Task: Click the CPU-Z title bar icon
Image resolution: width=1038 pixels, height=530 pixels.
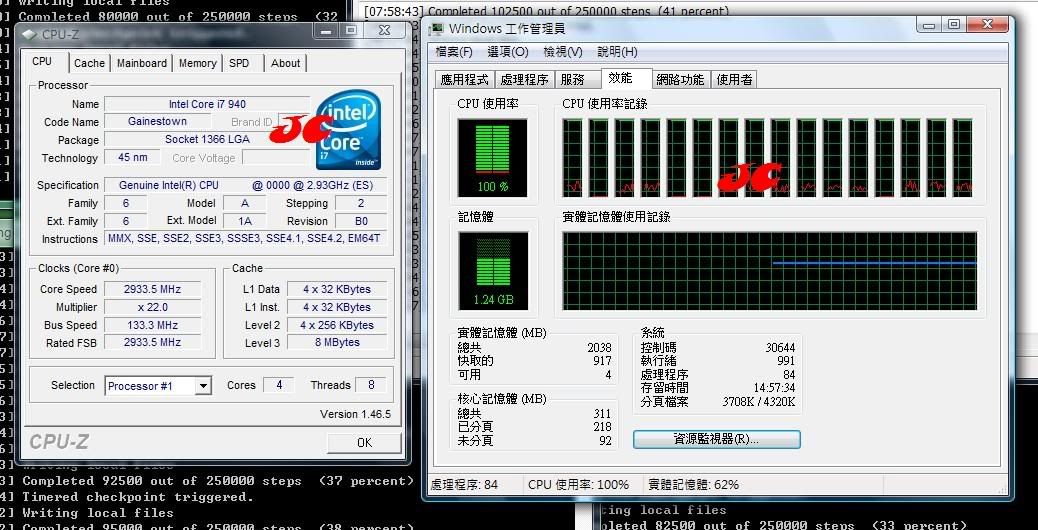Action: coord(30,34)
